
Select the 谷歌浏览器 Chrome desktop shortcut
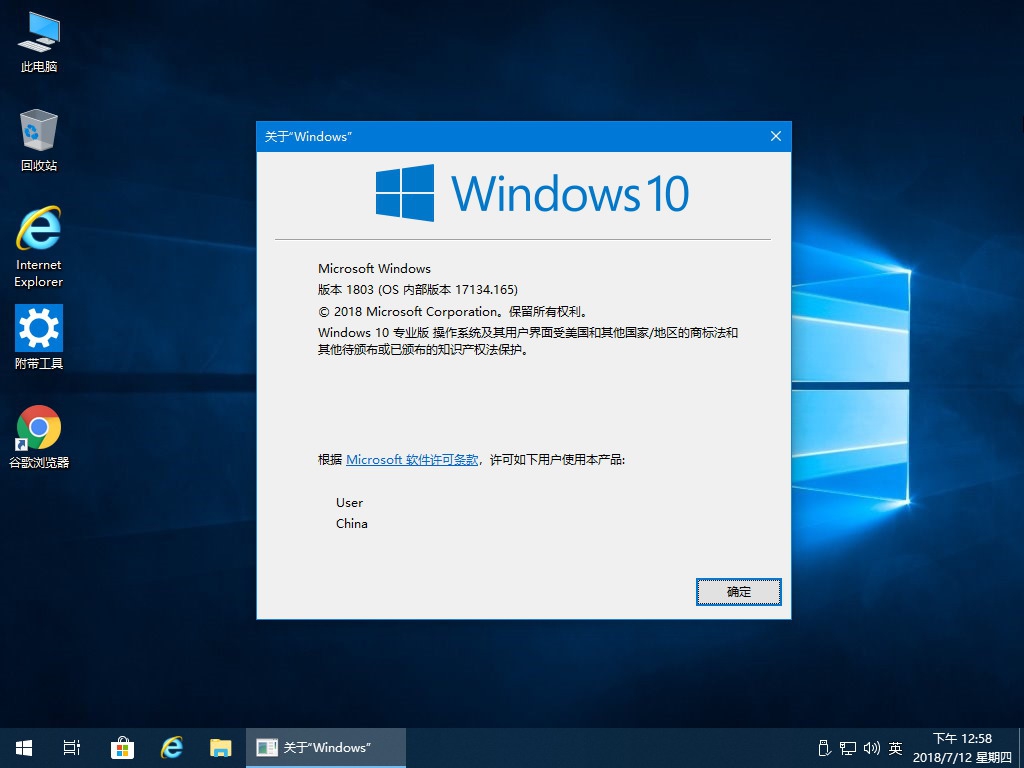(39, 436)
